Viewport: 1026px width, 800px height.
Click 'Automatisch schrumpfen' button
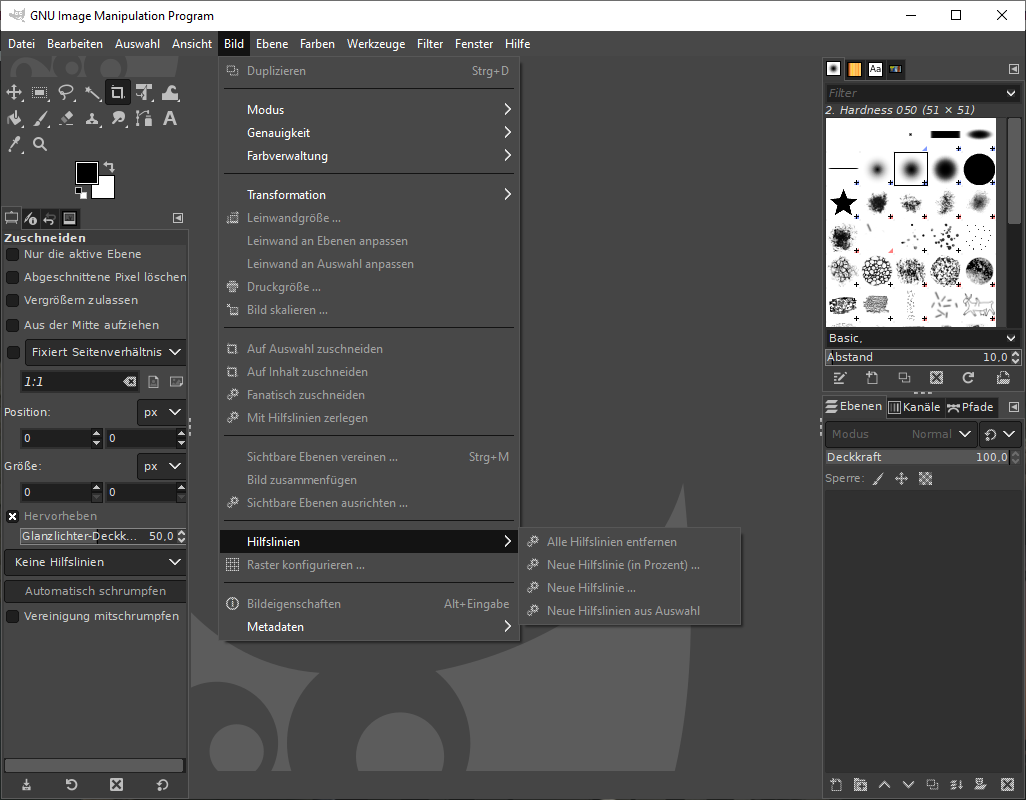pos(95,591)
